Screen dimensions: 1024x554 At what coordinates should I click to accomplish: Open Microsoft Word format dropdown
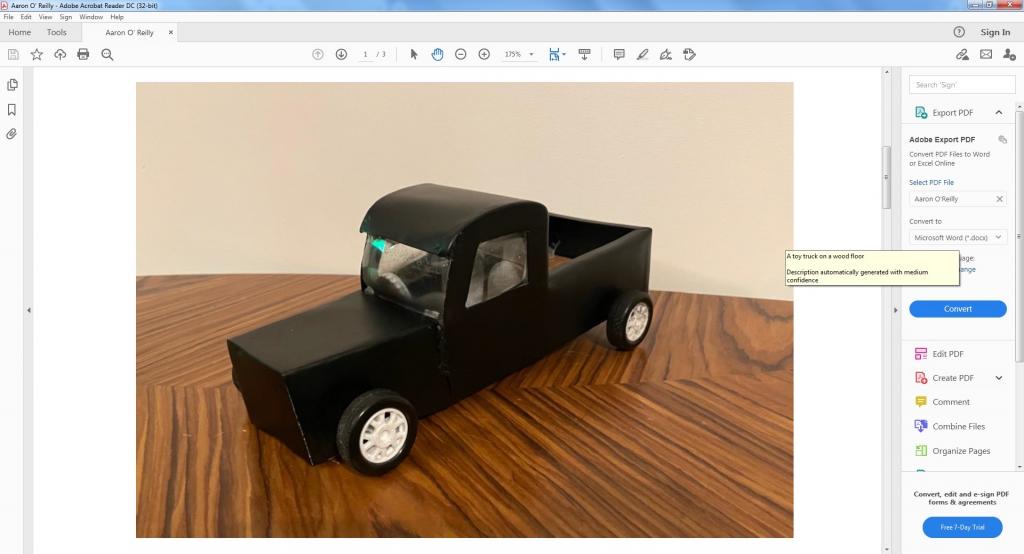[x=957, y=238]
